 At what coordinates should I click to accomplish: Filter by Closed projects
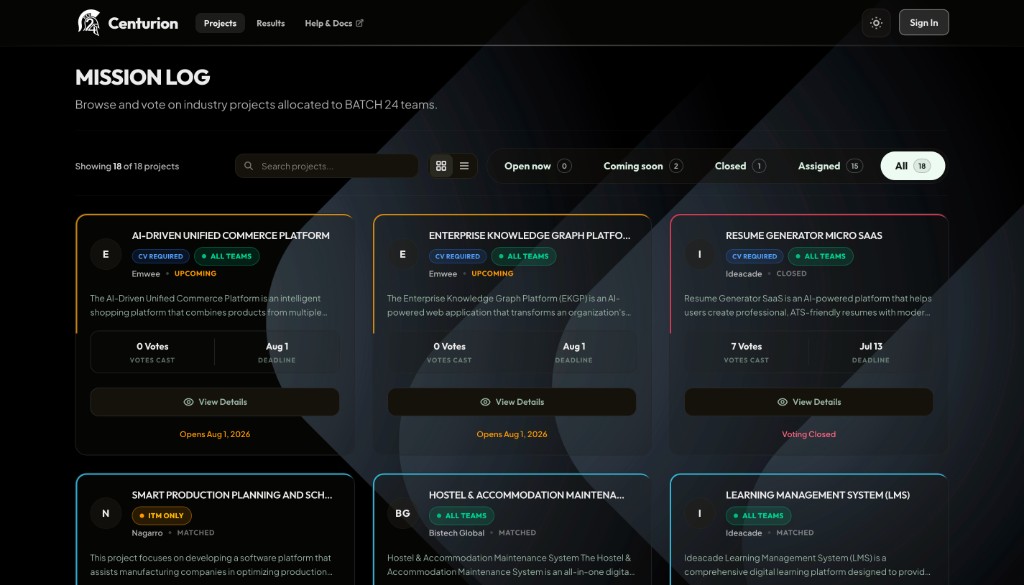coord(740,166)
